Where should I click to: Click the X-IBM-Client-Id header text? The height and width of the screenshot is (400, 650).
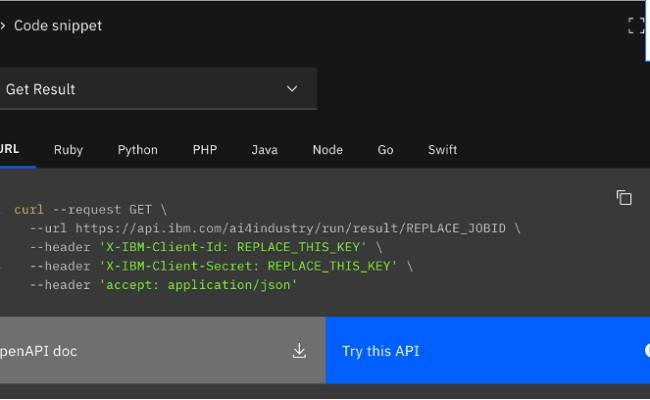(x=233, y=247)
